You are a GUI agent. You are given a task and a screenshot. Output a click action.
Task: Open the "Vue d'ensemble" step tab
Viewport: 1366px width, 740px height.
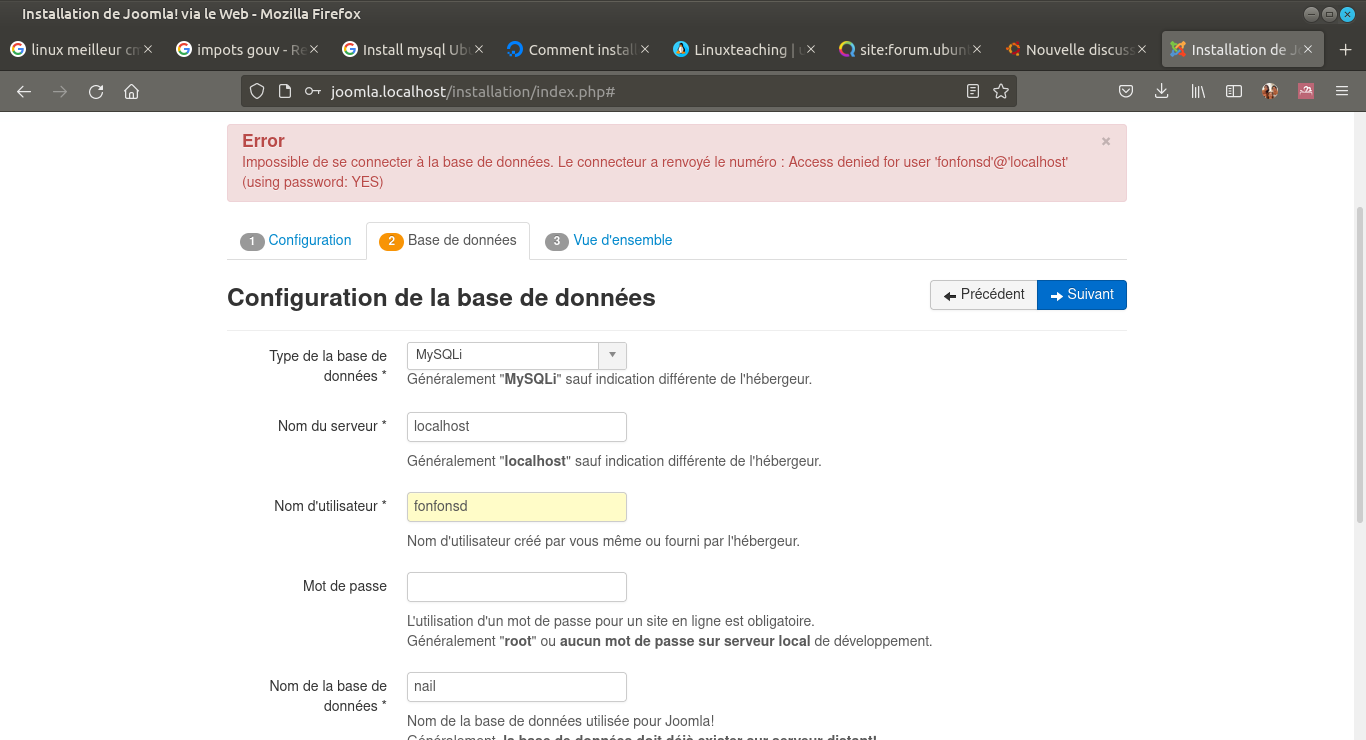pos(609,241)
